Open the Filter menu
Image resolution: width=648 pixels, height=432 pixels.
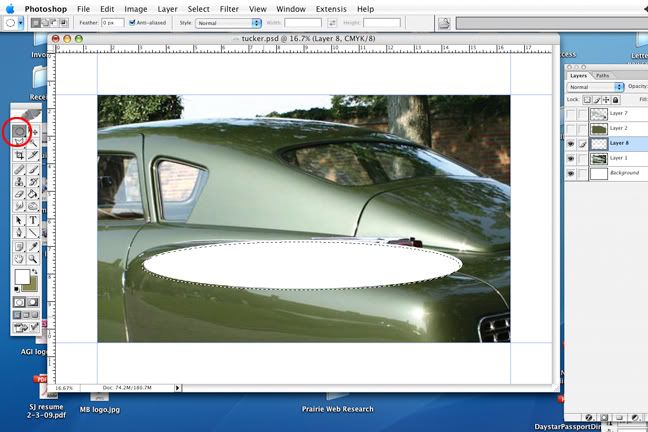tap(230, 8)
